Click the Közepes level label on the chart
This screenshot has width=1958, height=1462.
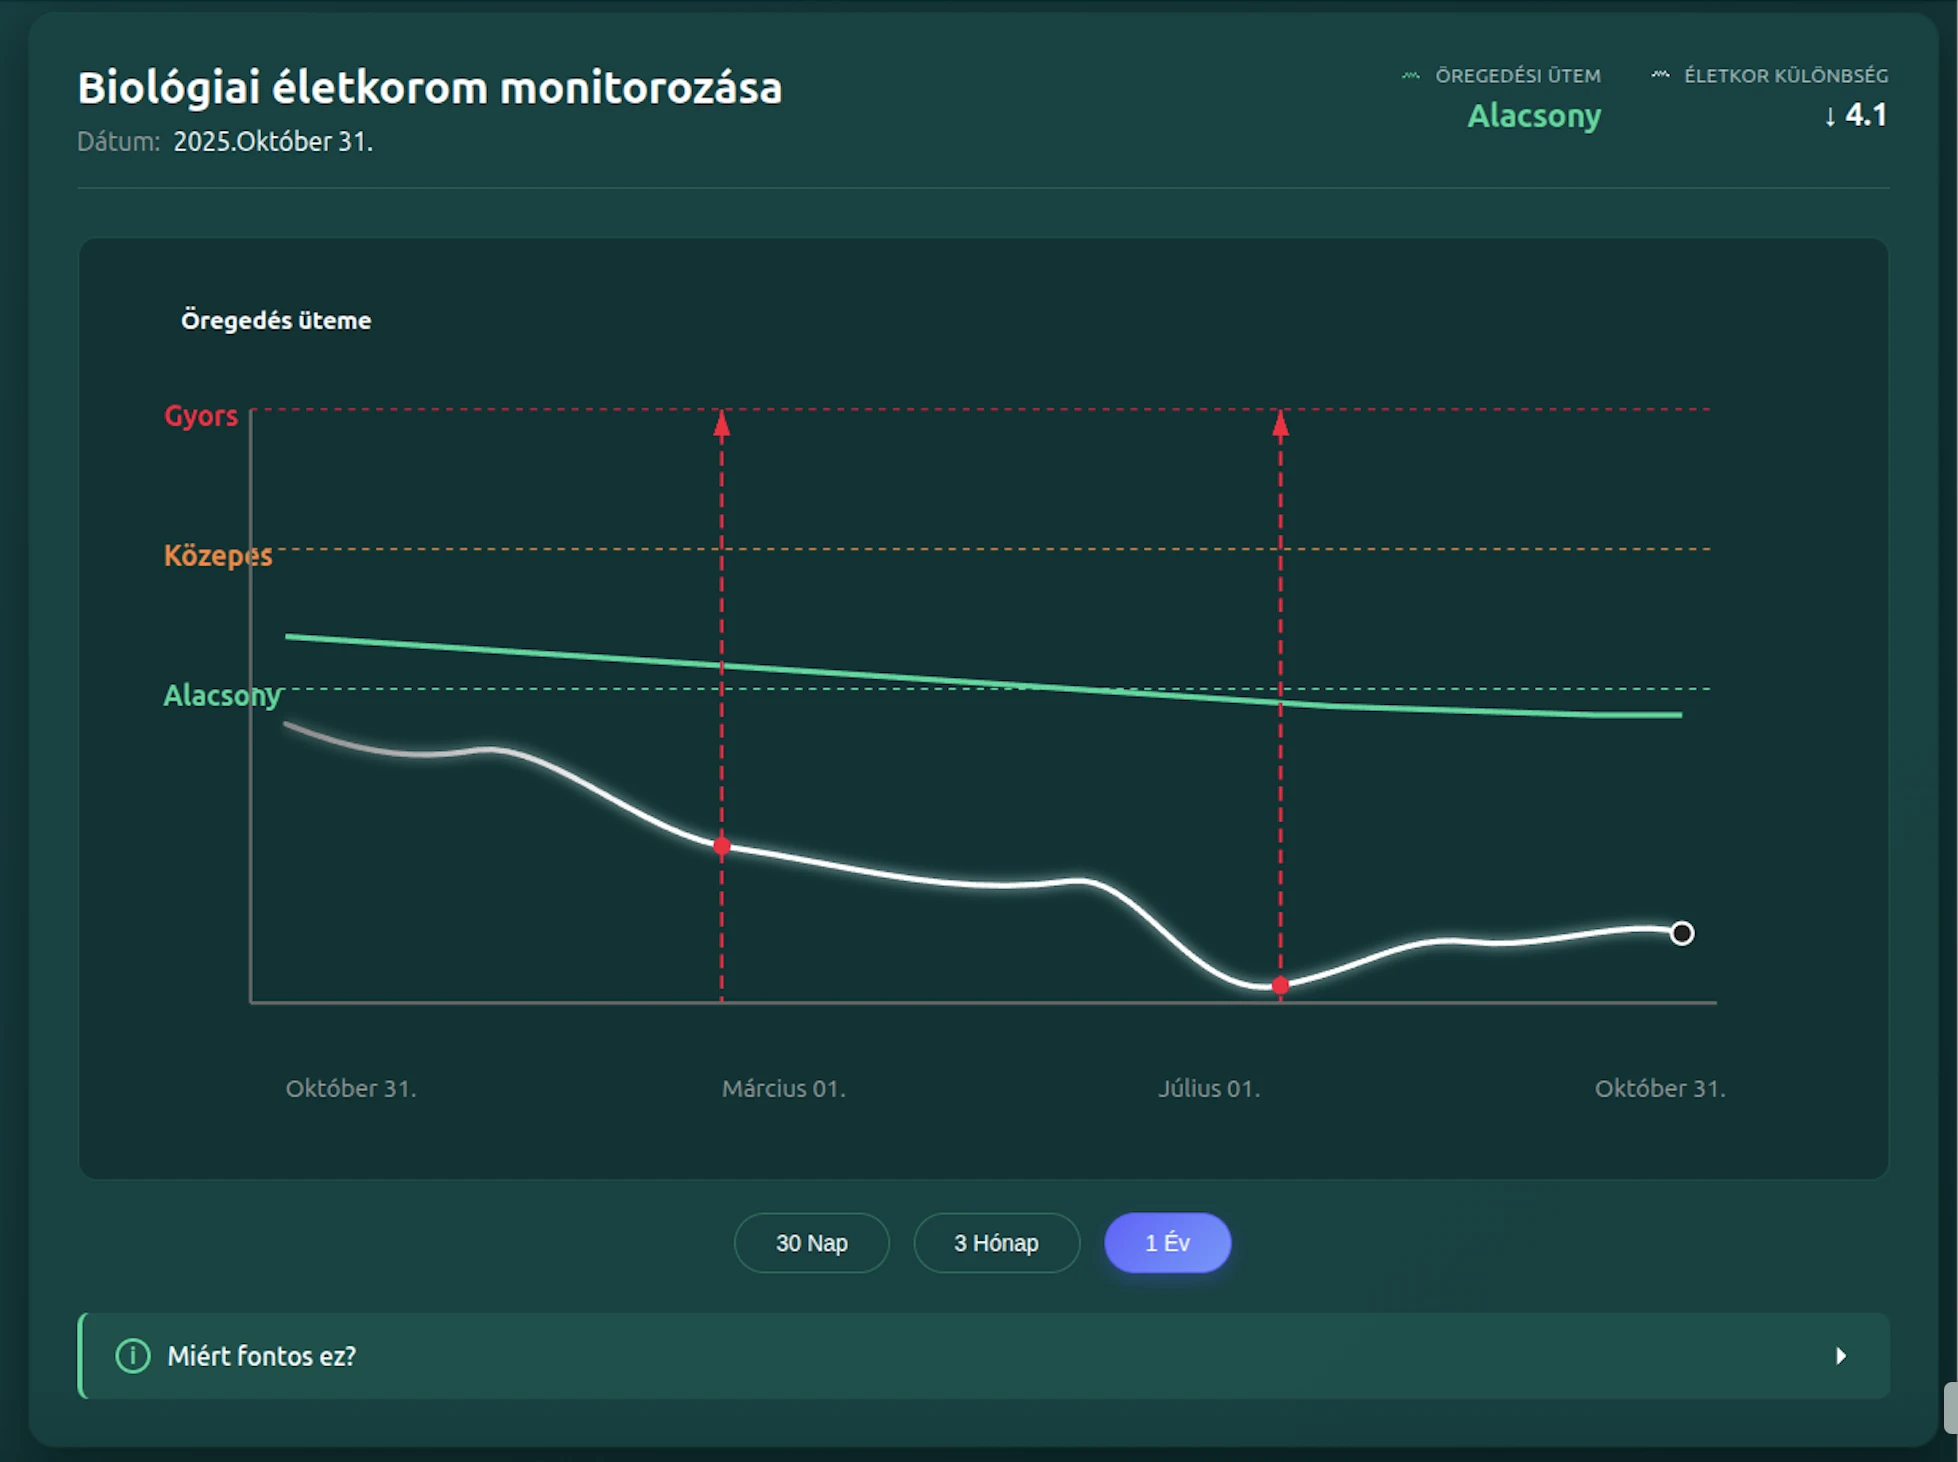(x=217, y=555)
